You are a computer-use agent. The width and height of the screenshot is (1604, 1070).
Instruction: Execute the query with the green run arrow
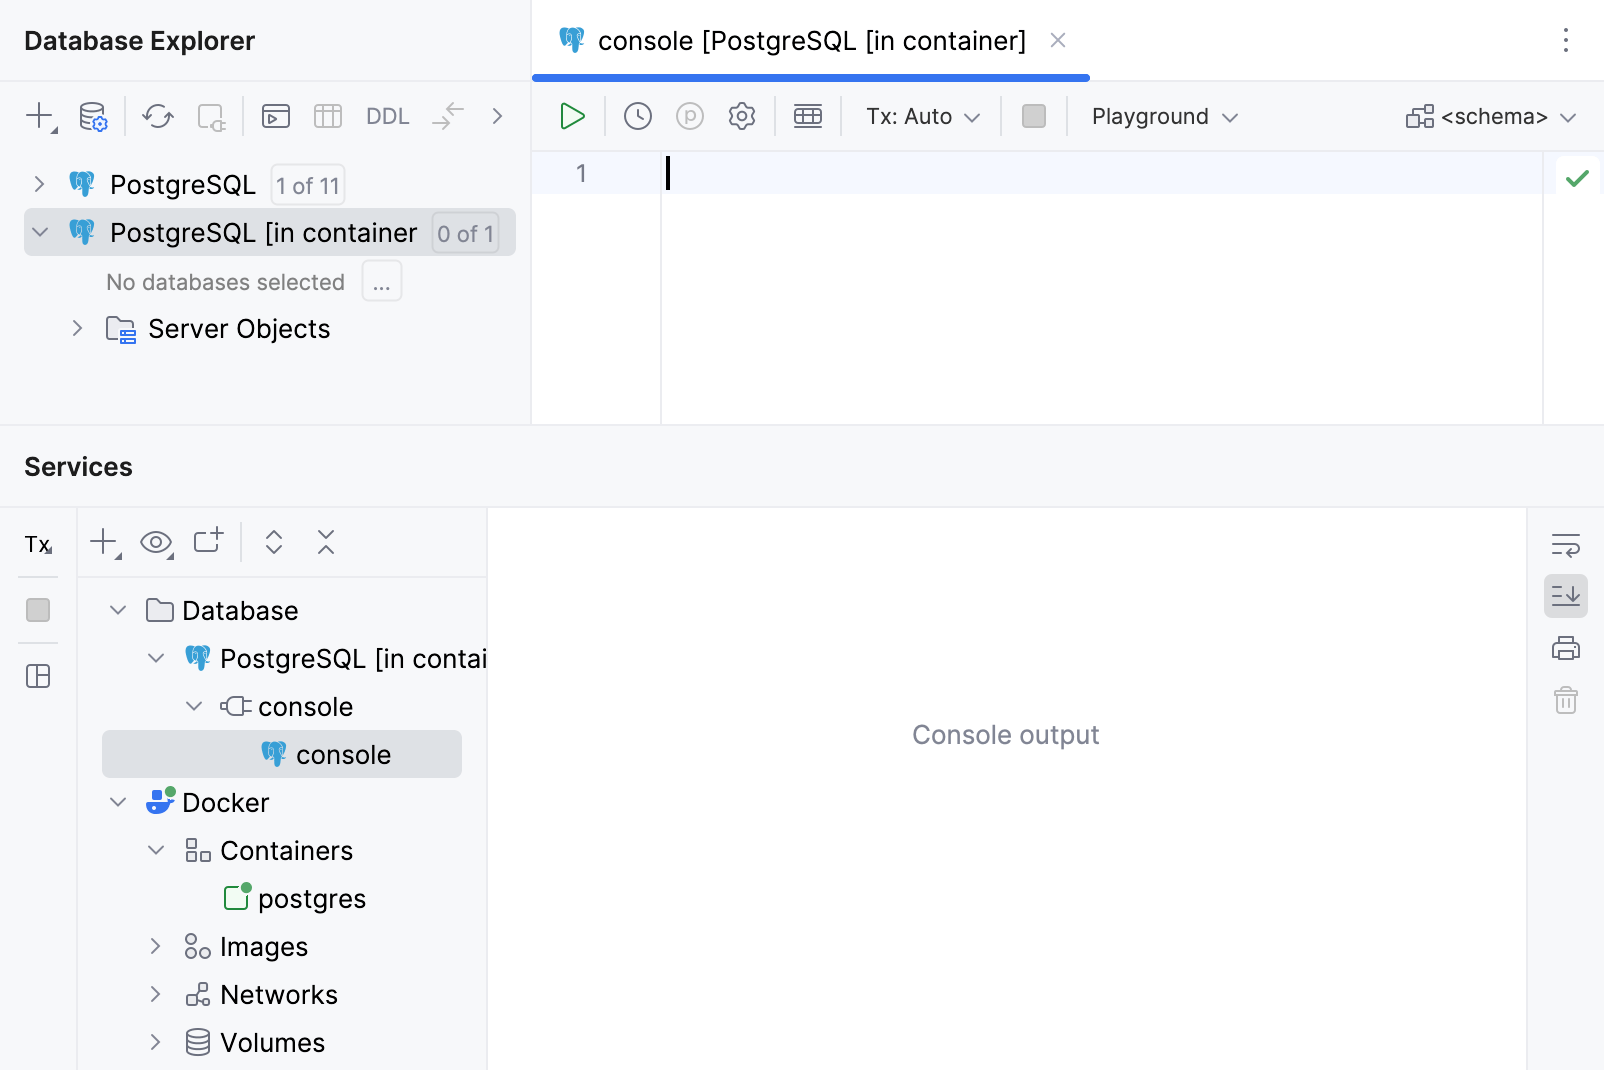(572, 116)
